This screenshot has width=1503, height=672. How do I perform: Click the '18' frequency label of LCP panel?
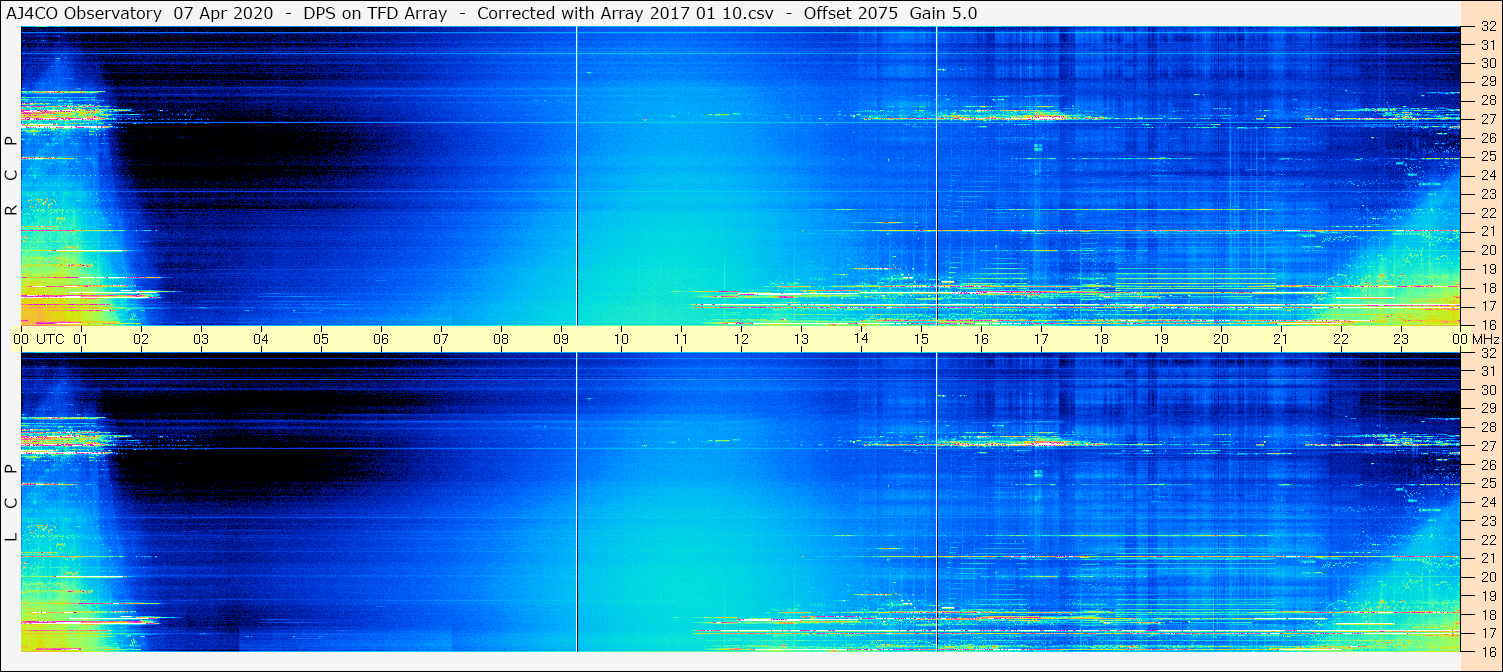(1487, 614)
